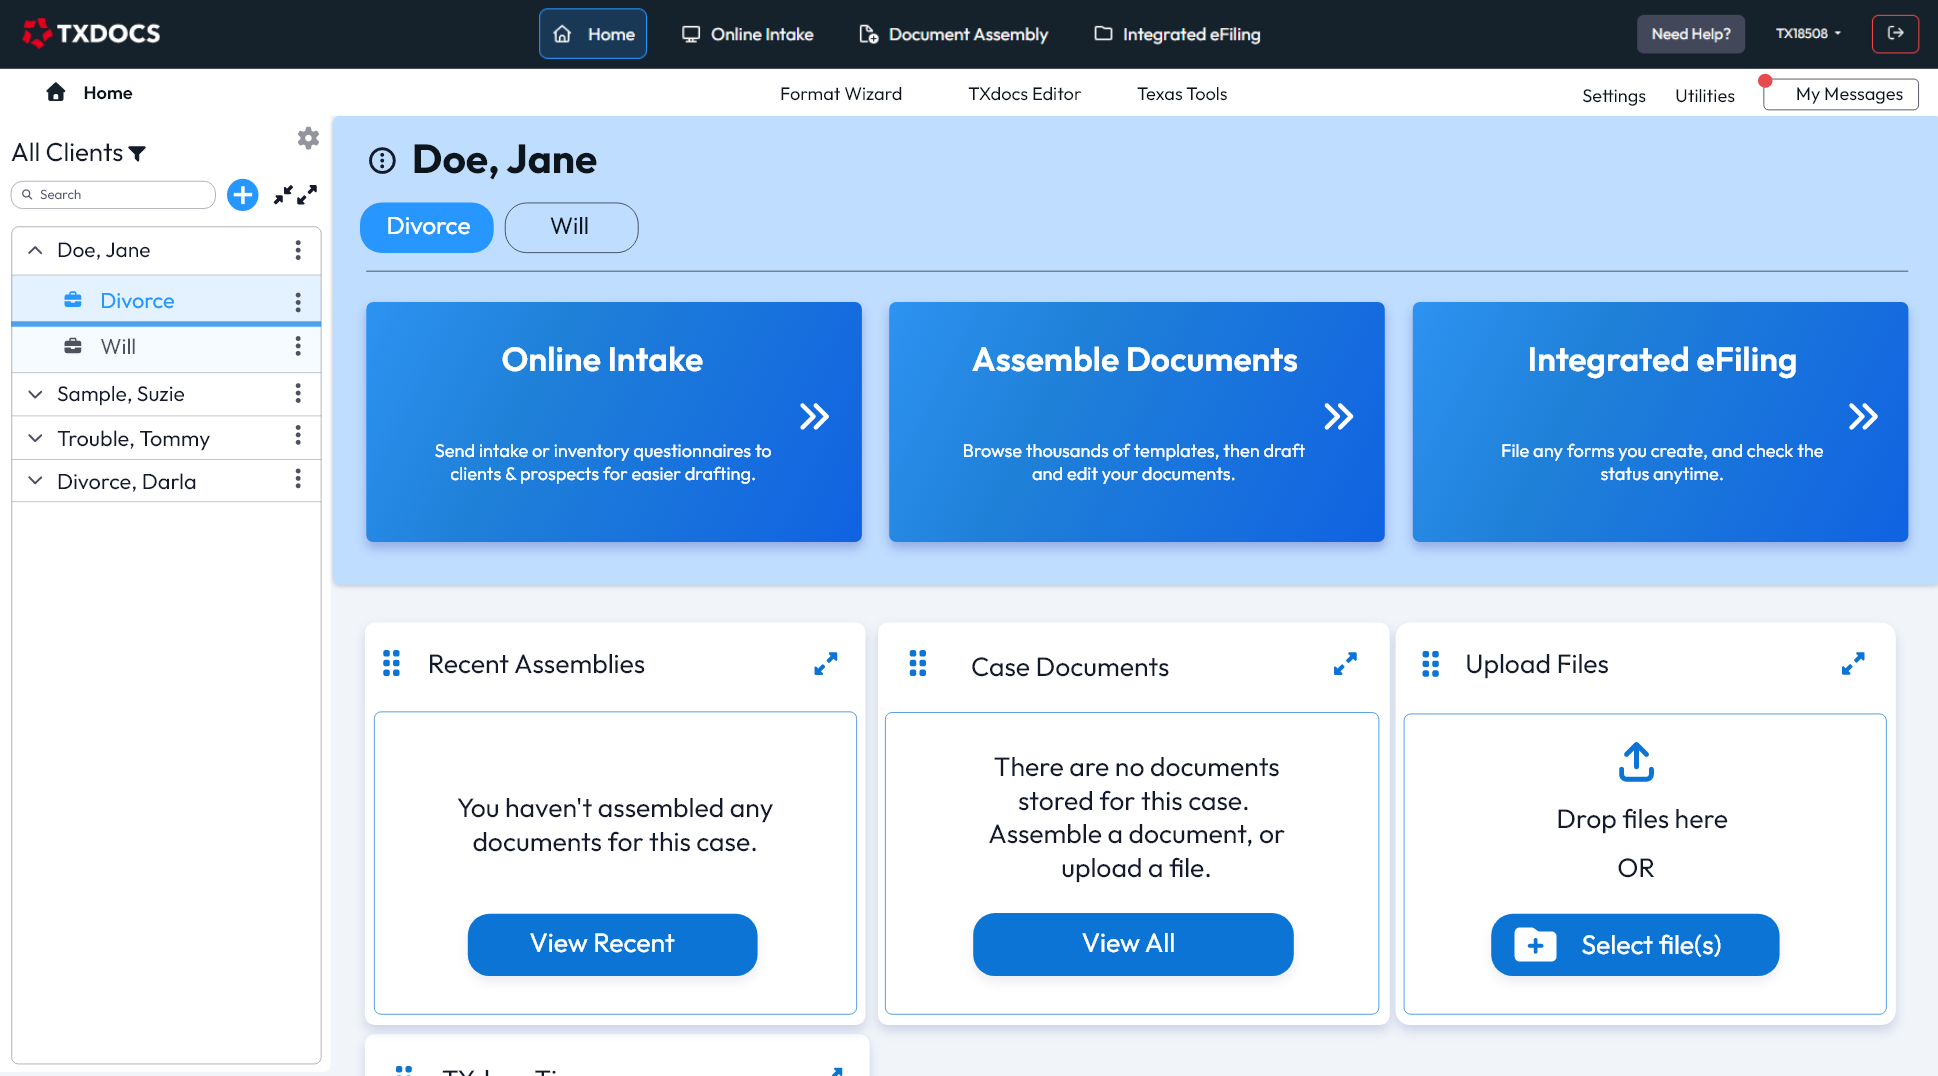
Task: Click the View Recent button
Action: click(612, 944)
